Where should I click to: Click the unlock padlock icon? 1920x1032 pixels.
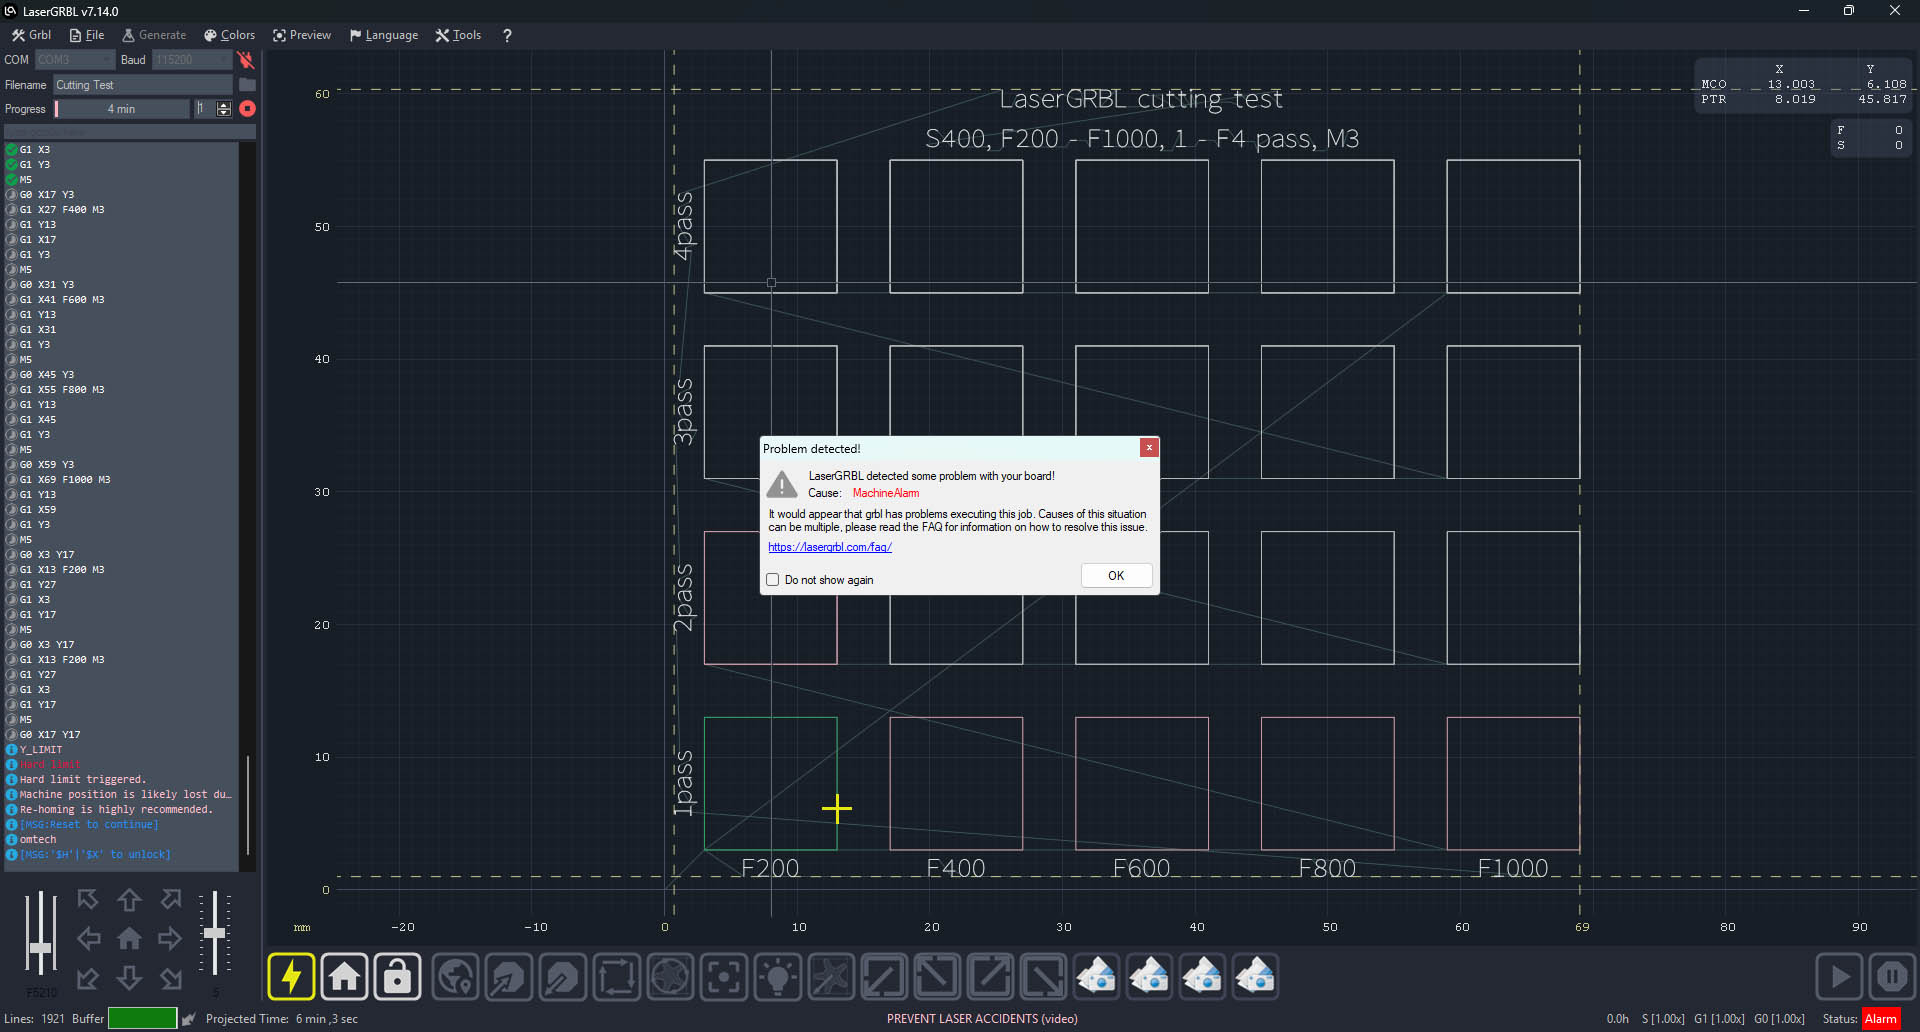pos(397,976)
